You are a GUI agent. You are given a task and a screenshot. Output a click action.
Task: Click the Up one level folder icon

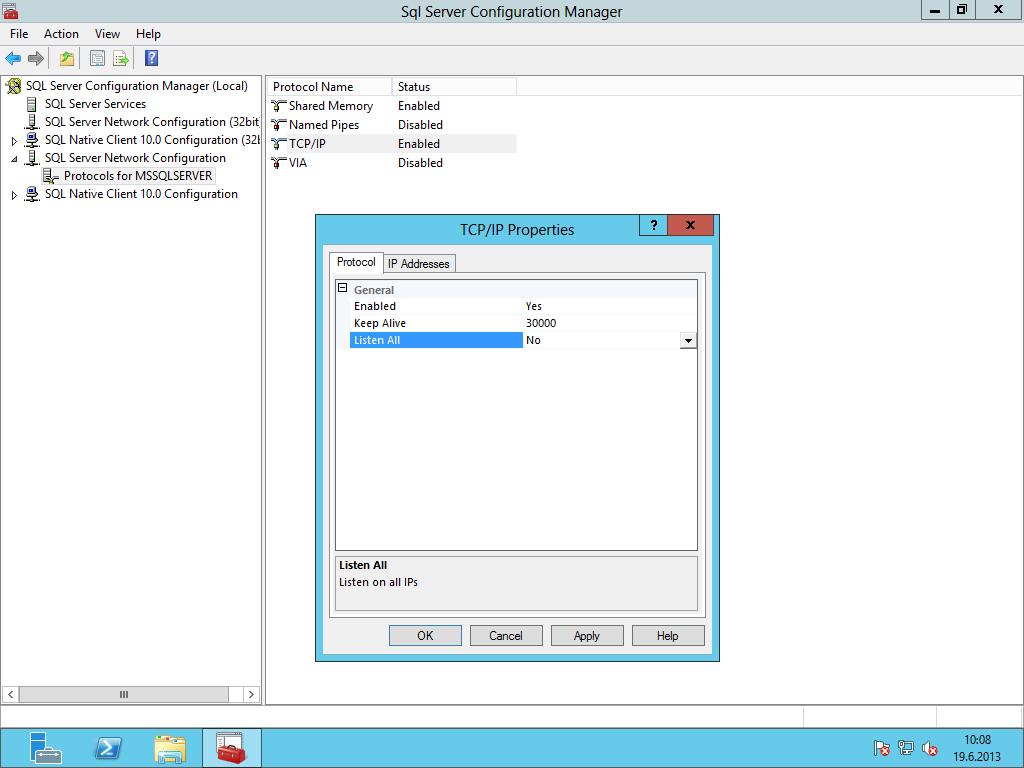pos(67,59)
